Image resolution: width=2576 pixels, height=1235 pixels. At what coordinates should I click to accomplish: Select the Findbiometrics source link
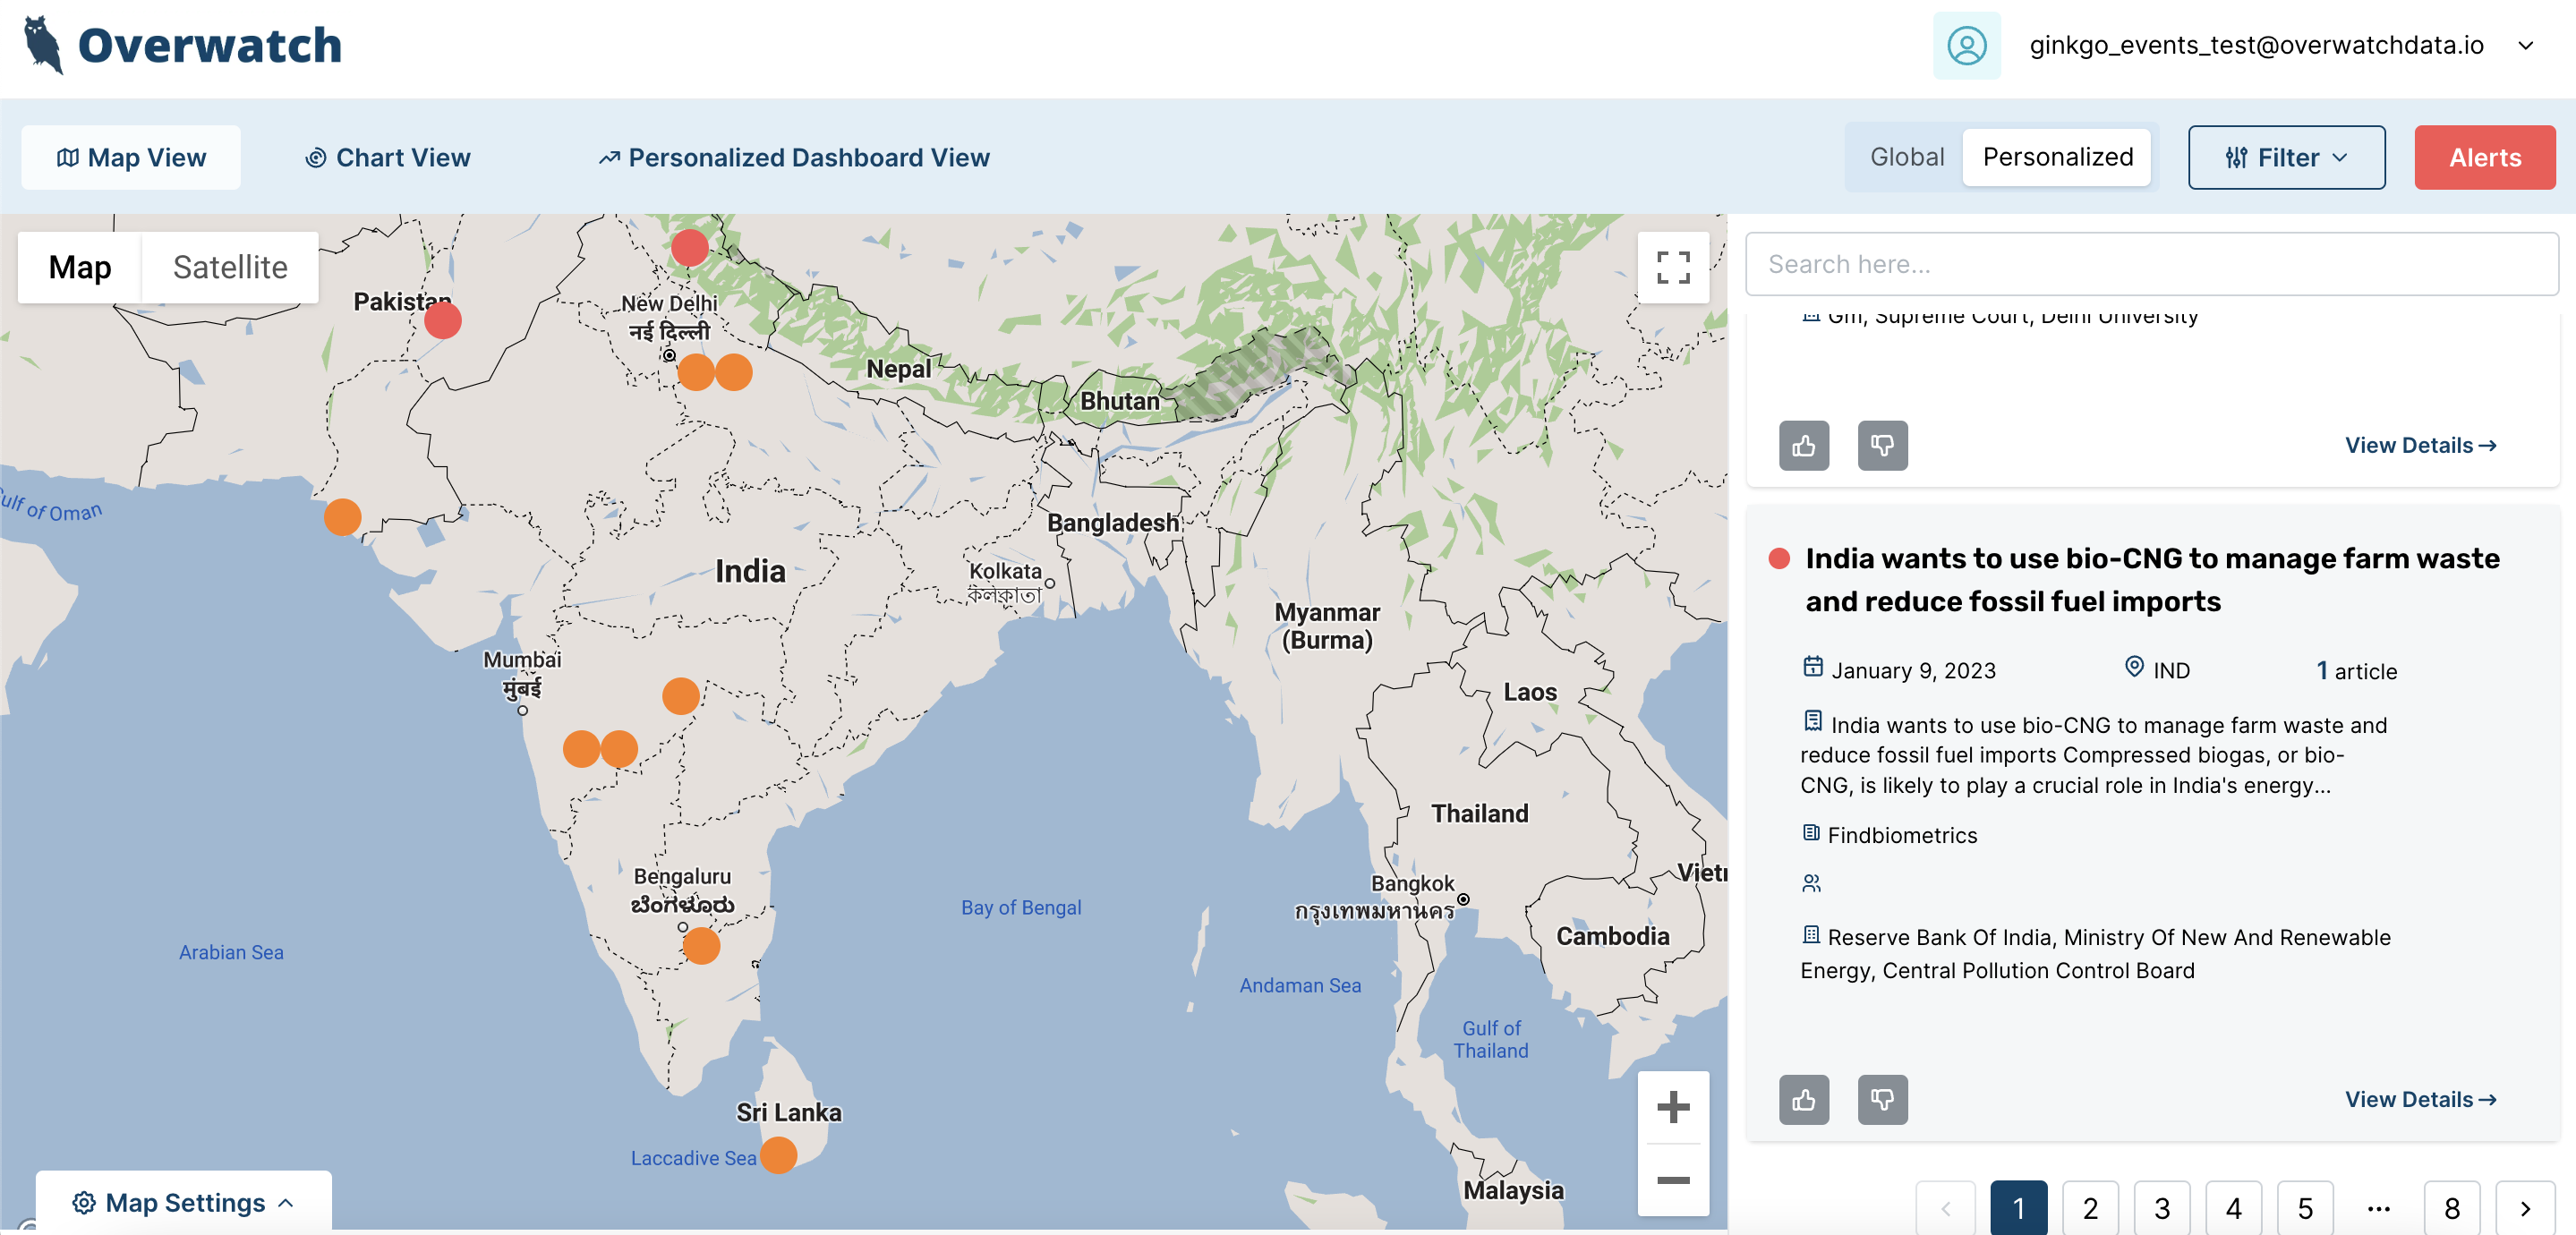(x=1902, y=834)
